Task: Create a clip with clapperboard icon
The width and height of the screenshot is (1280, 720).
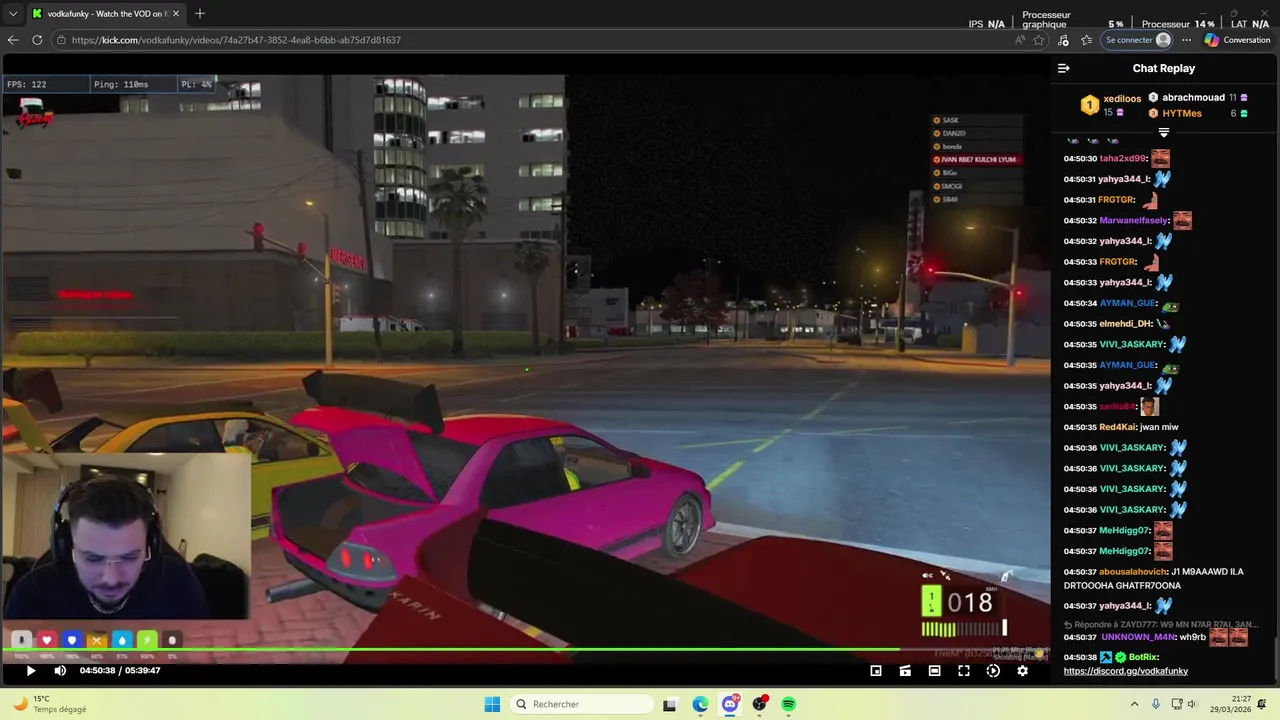Action: (x=905, y=671)
